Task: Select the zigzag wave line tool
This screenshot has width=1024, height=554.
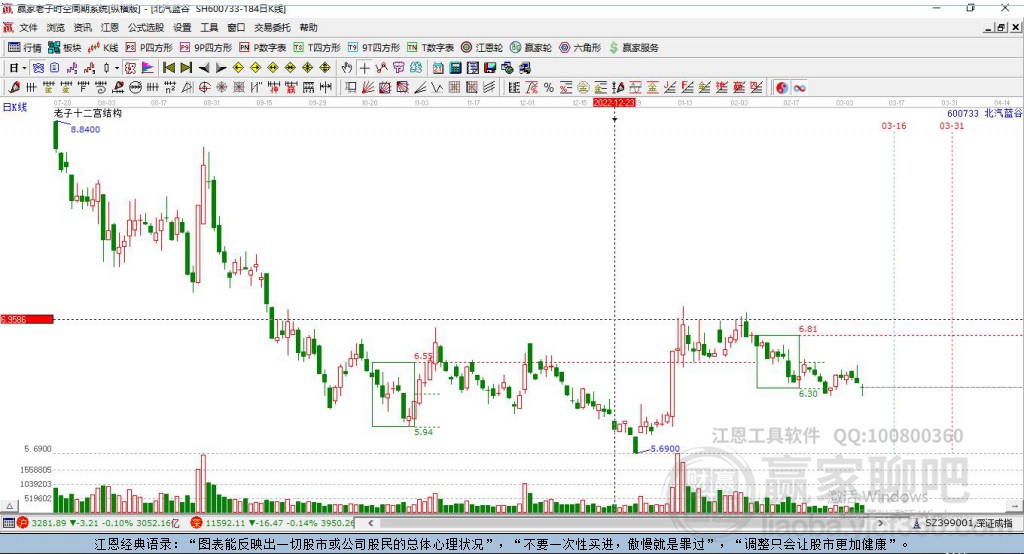Action: pos(436,88)
